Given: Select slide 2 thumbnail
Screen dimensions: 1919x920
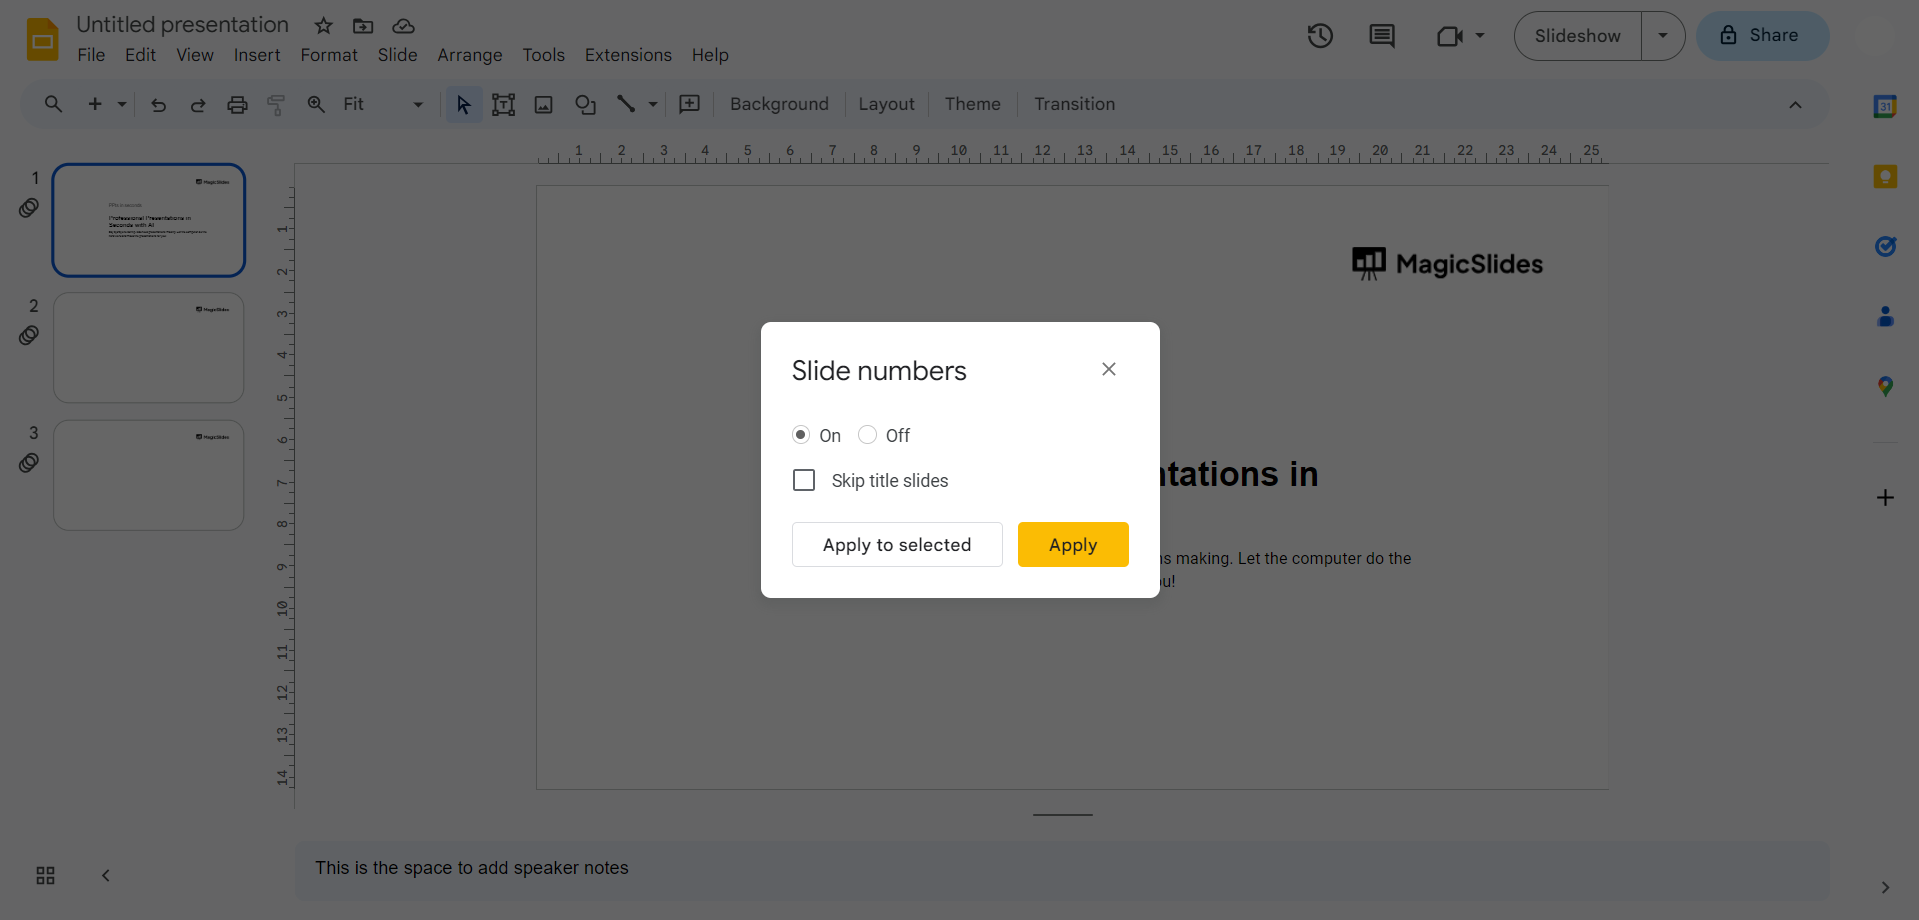Looking at the screenshot, I should [x=149, y=348].
